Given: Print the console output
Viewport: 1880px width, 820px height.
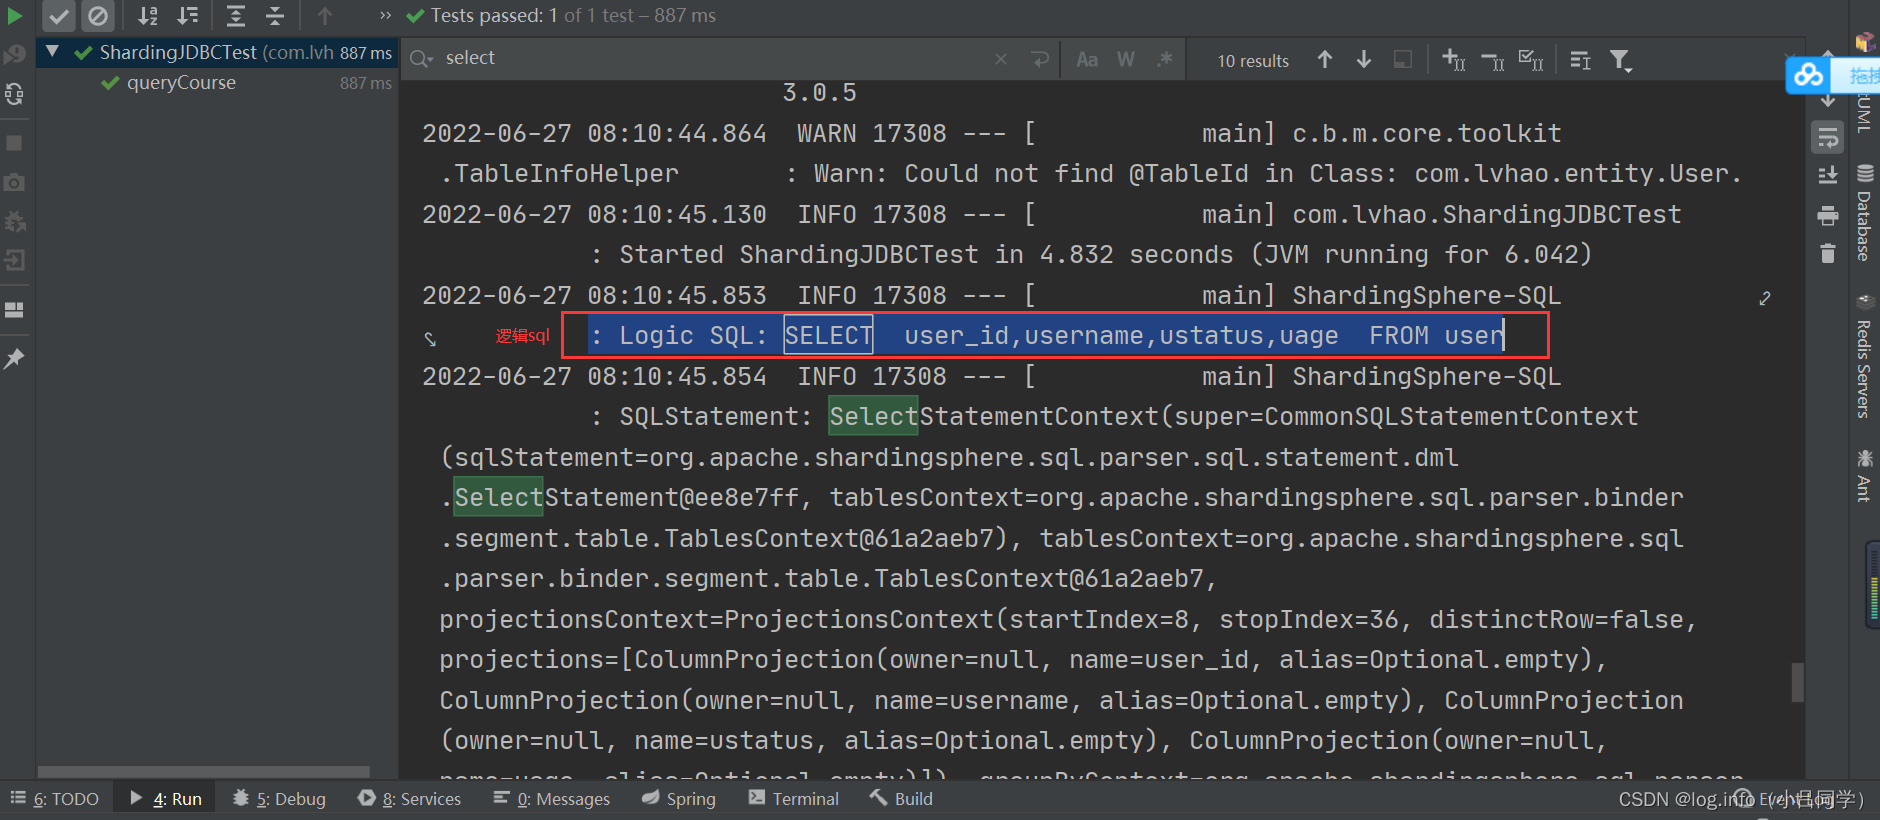Looking at the screenshot, I should coord(1828,215).
